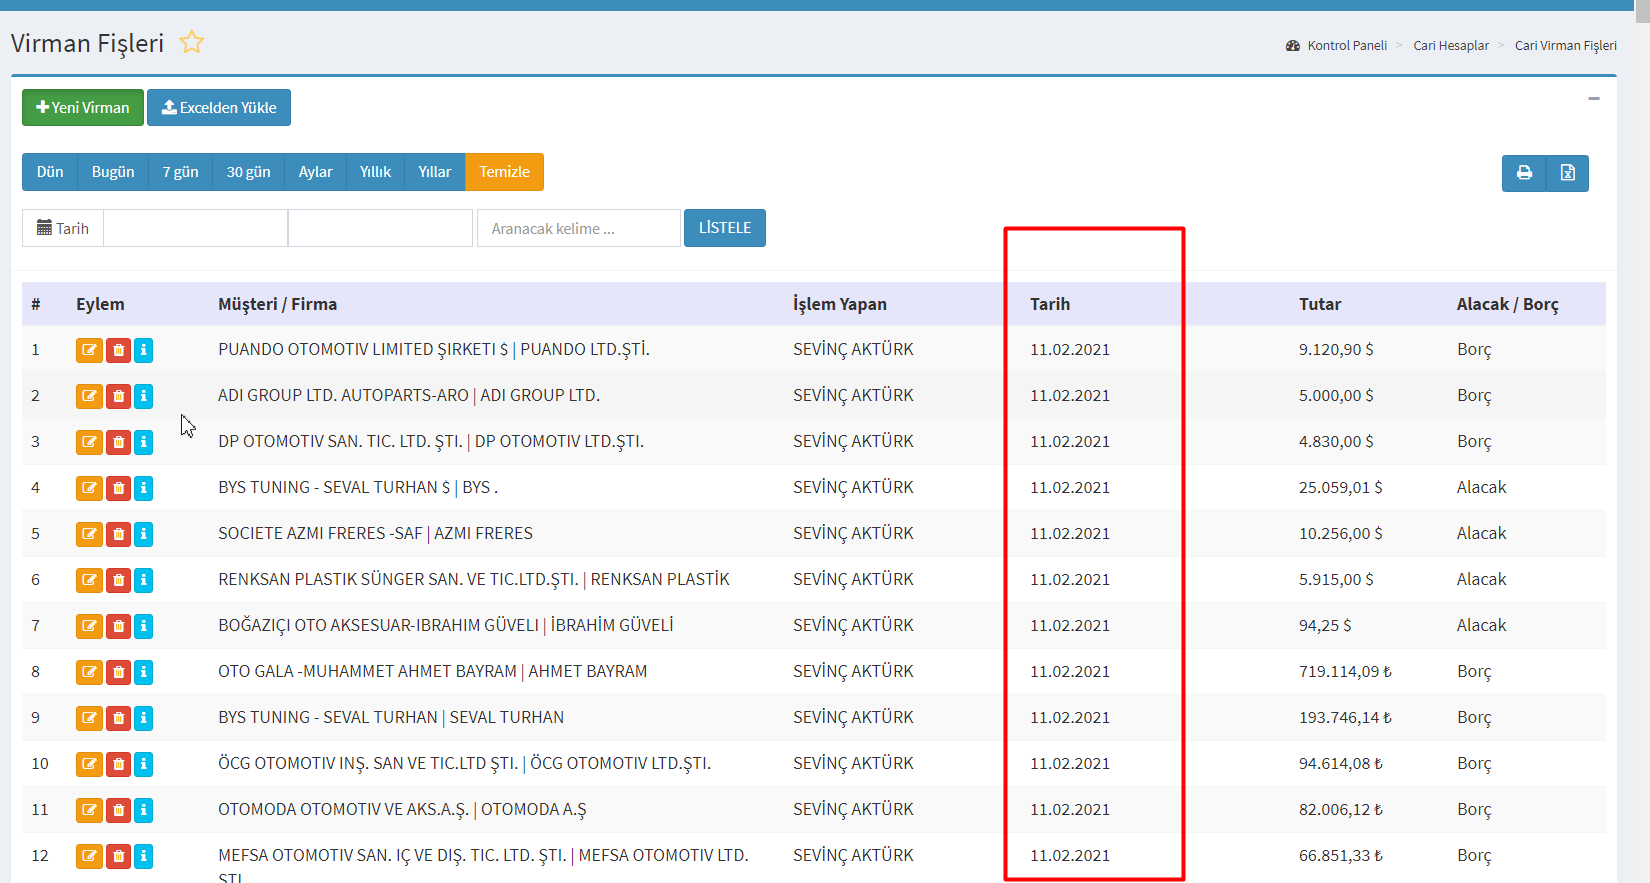The image size is (1650, 883).
Task: Edit row 1 PUANDO OTOMOTIV entry
Action: coord(89,350)
